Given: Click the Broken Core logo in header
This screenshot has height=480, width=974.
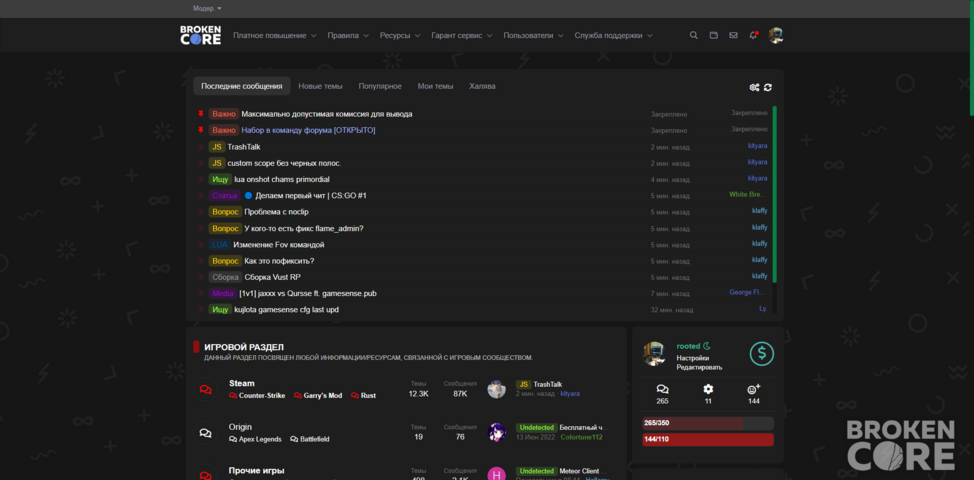Looking at the screenshot, I should click(x=200, y=35).
